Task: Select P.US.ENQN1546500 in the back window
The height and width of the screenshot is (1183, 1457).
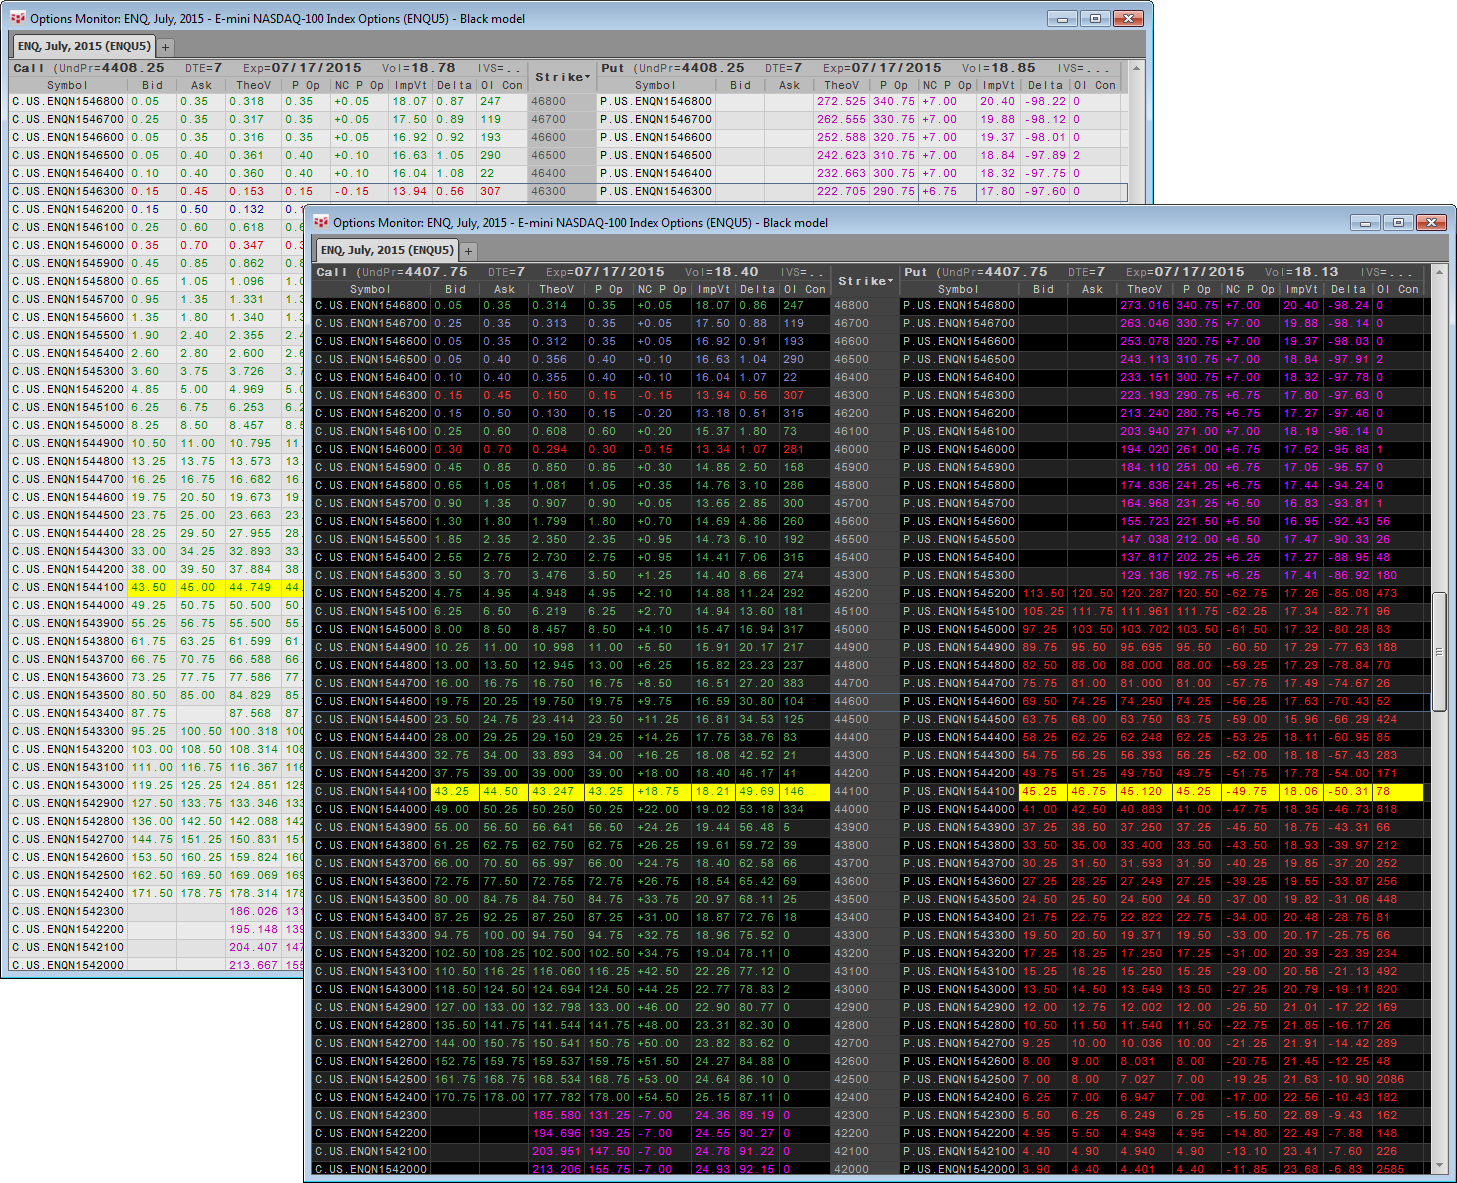Action: [656, 155]
